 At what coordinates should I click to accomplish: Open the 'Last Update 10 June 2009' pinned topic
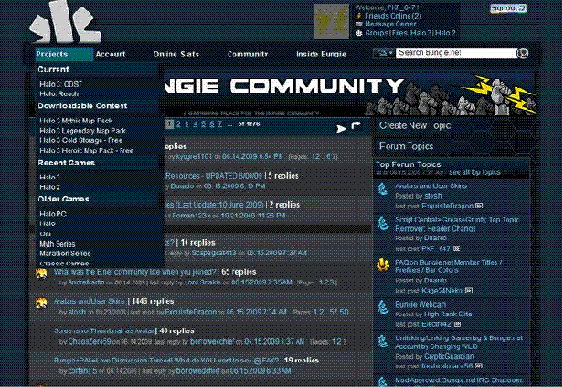click(214, 205)
